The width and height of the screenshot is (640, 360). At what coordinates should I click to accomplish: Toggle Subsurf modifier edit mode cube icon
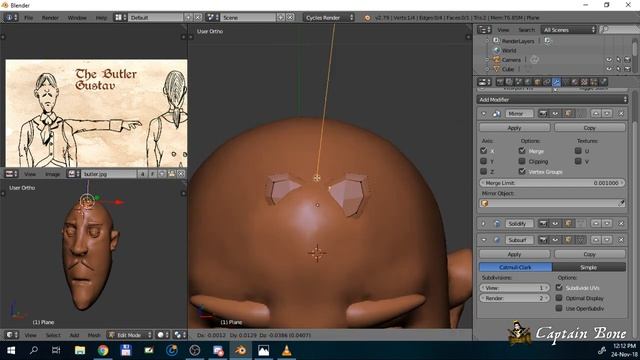pos(568,240)
